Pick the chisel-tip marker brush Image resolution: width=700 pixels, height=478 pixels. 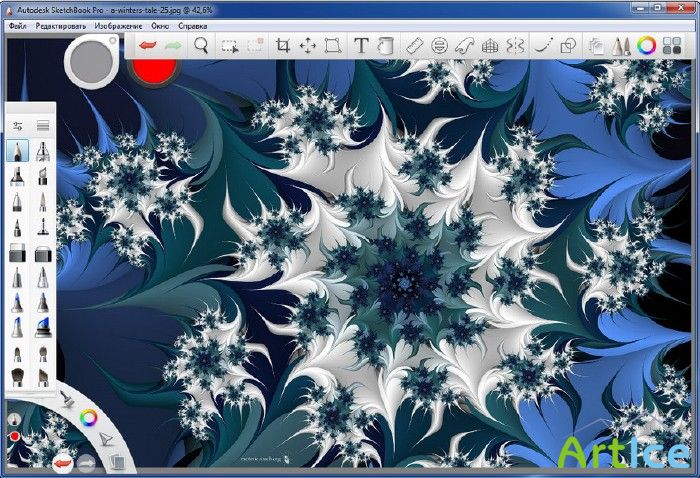coord(43,176)
